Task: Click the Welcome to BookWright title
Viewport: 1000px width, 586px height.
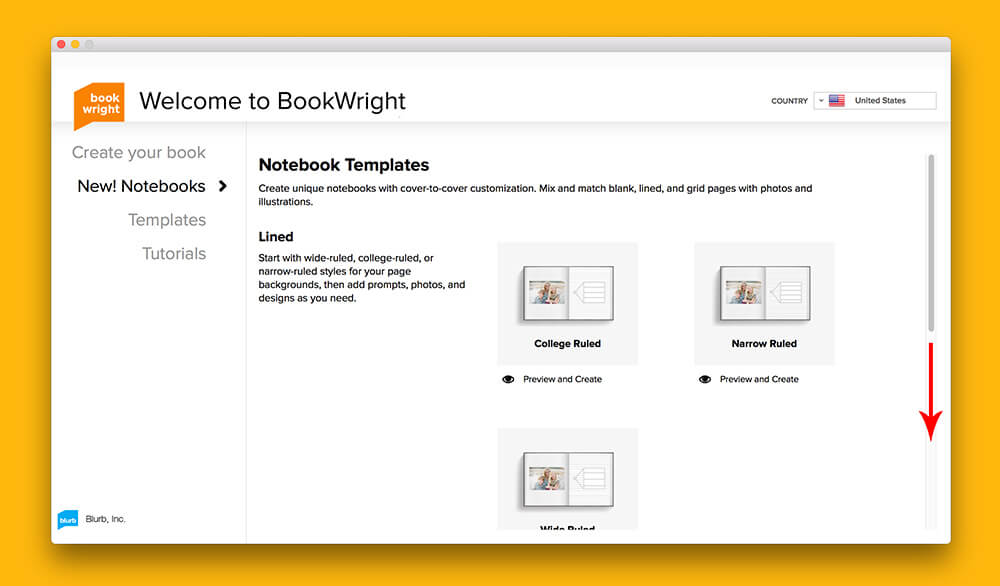Action: tap(272, 101)
